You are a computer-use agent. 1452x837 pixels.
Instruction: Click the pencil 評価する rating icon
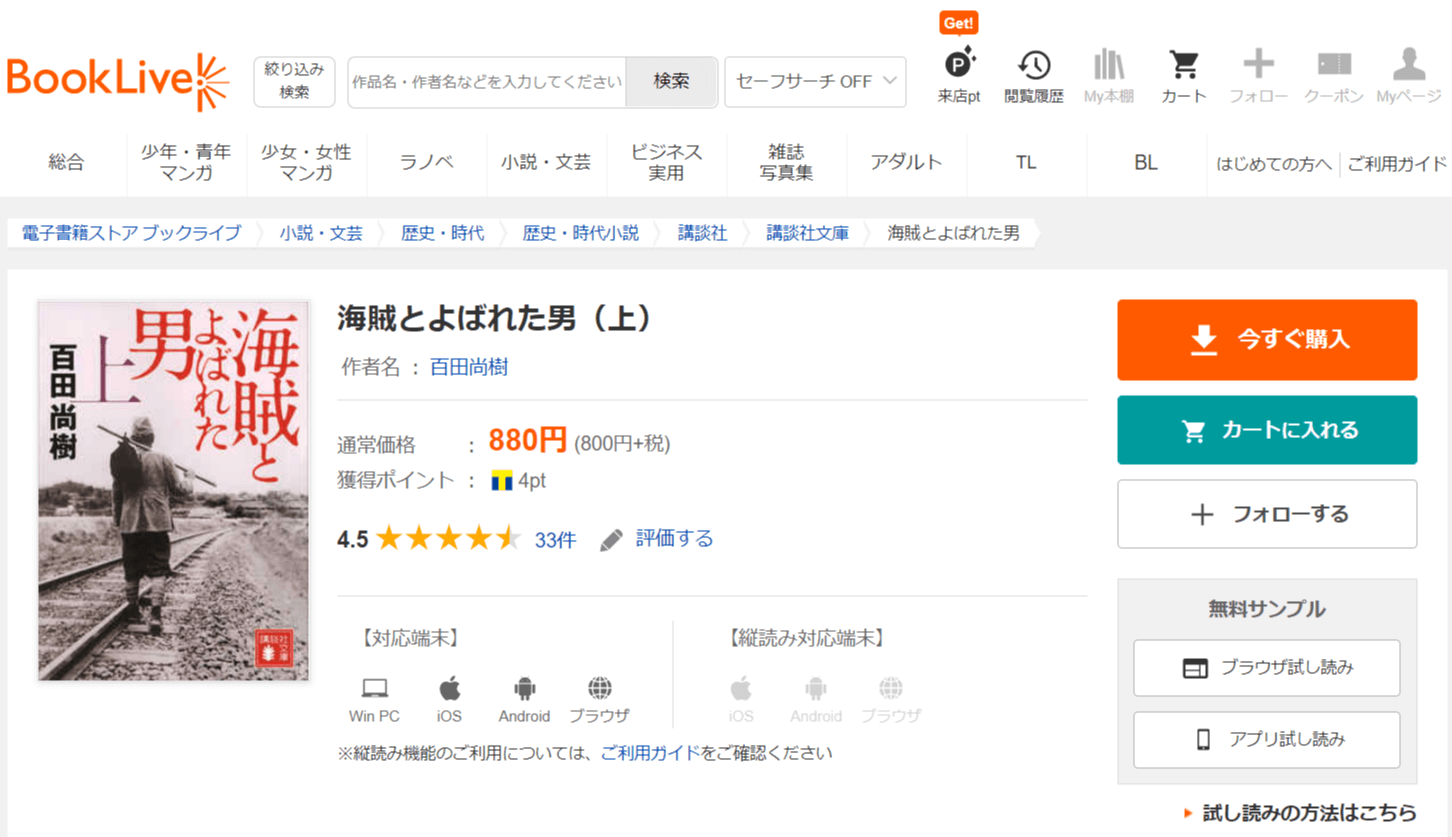tap(611, 540)
